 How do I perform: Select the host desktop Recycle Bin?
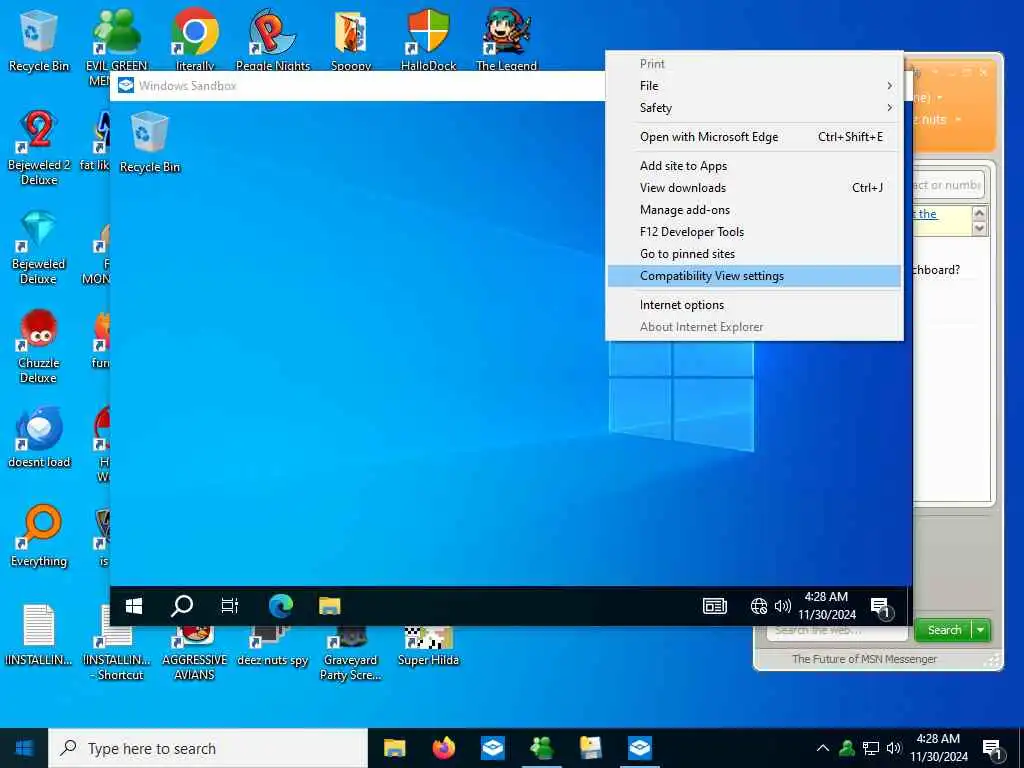[x=39, y=40]
